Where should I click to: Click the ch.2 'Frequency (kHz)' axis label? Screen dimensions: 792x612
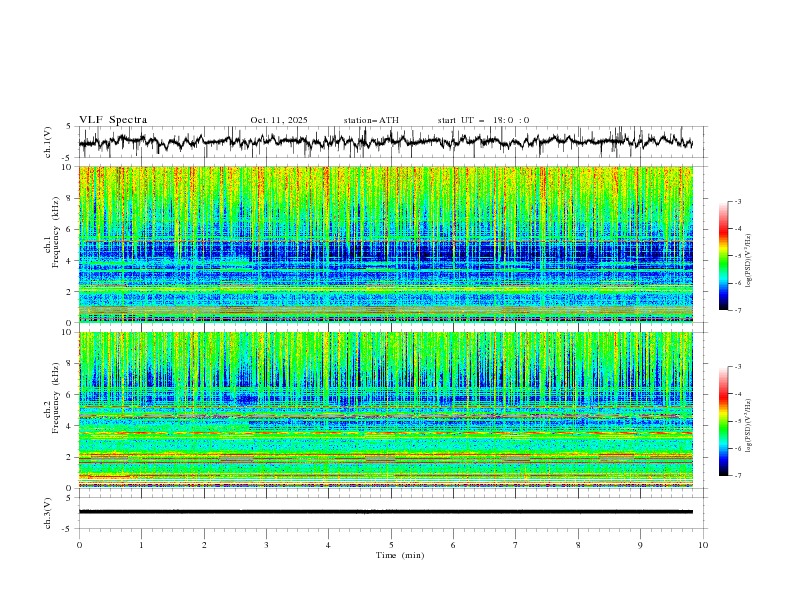point(56,398)
